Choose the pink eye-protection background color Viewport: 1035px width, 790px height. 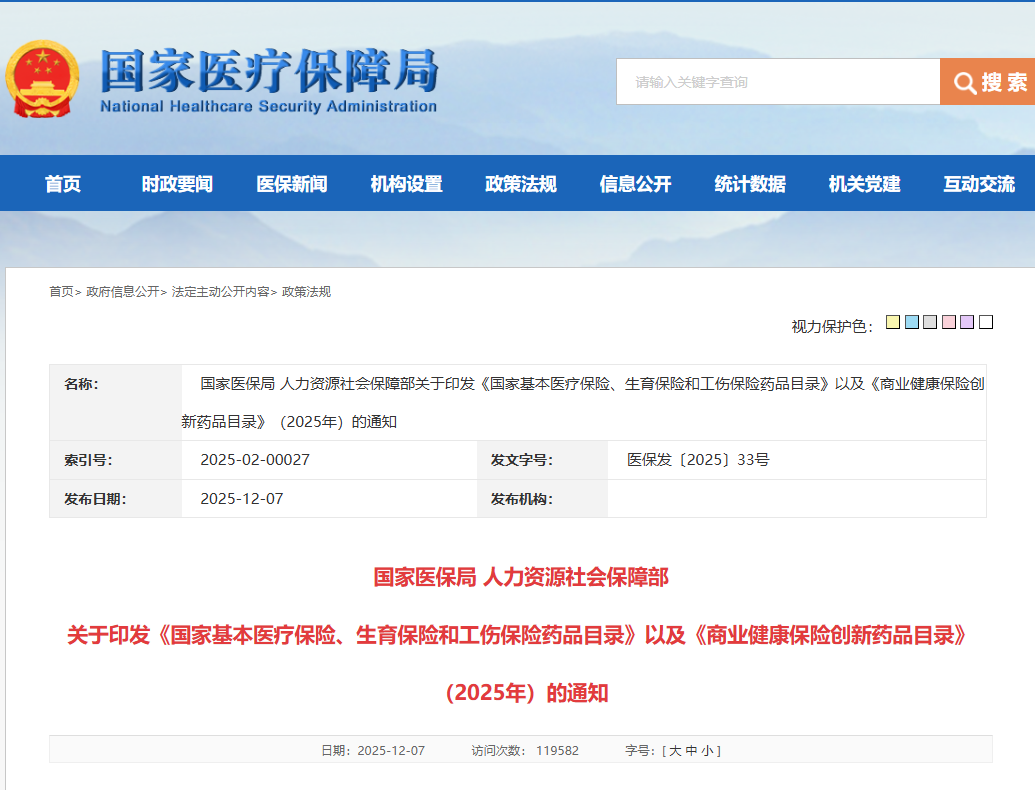(949, 322)
